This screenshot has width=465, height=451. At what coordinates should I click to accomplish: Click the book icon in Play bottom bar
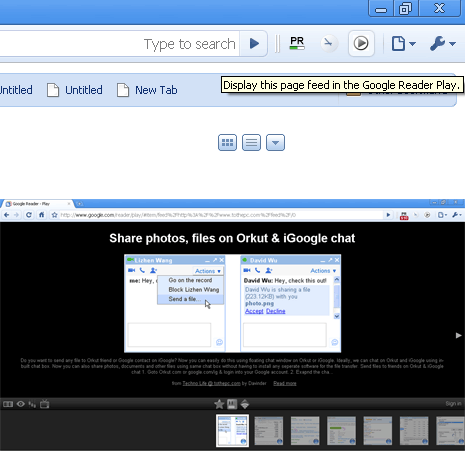[8, 404]
